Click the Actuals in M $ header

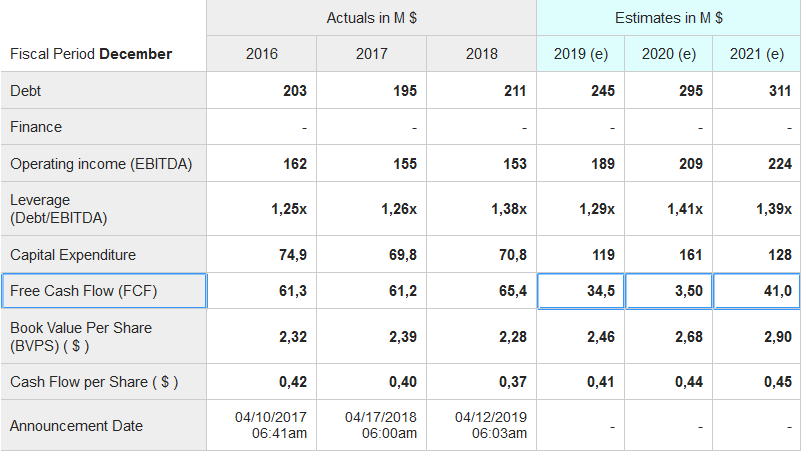tap(372, 18)
